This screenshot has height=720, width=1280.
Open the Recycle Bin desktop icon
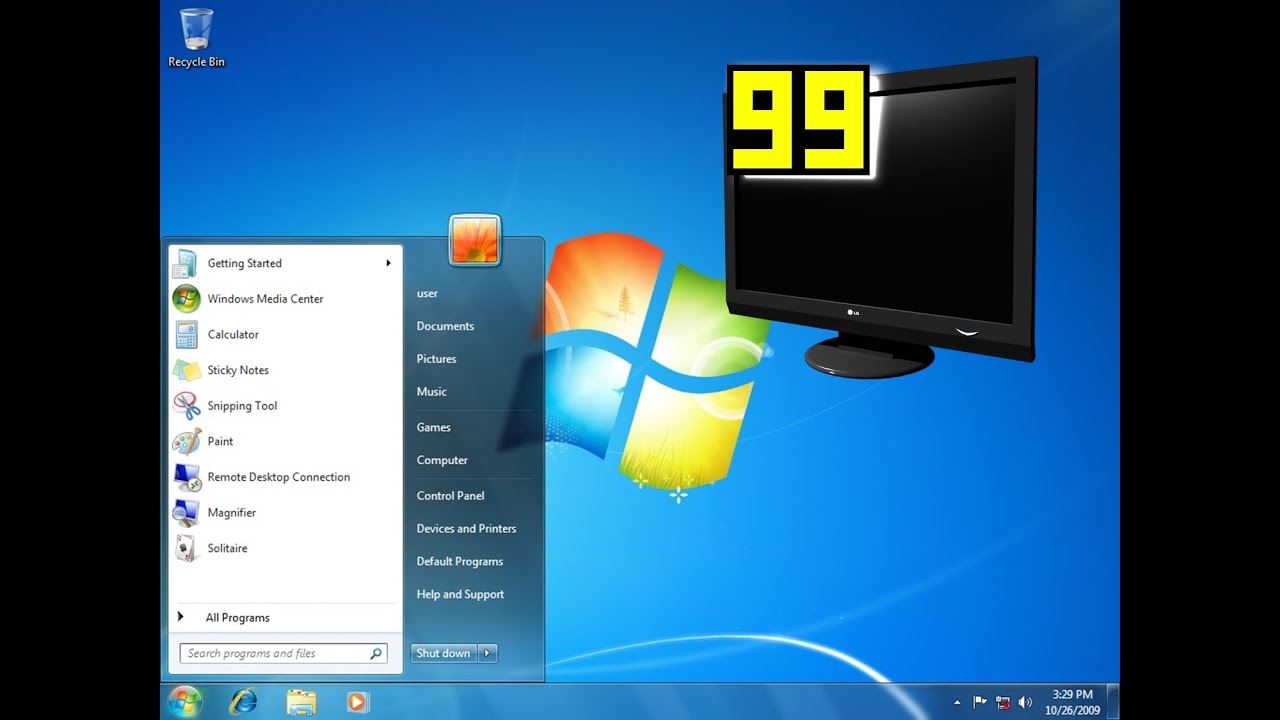click(196, 38)
